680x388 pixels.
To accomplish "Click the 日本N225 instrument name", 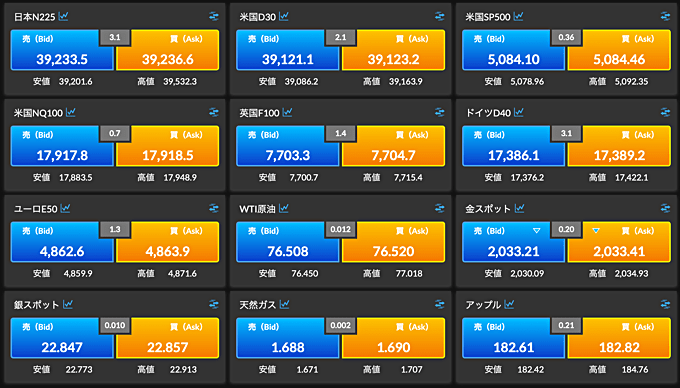I will pyautogui.click(x=35, y=17).
